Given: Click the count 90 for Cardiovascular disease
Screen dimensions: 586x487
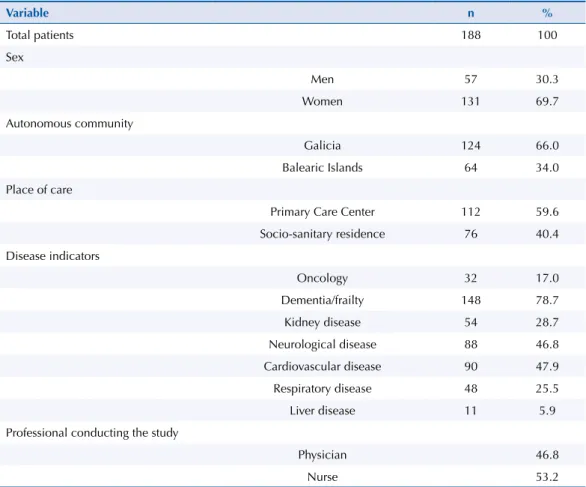Looking at the screenshot, I should click(471, 366).
